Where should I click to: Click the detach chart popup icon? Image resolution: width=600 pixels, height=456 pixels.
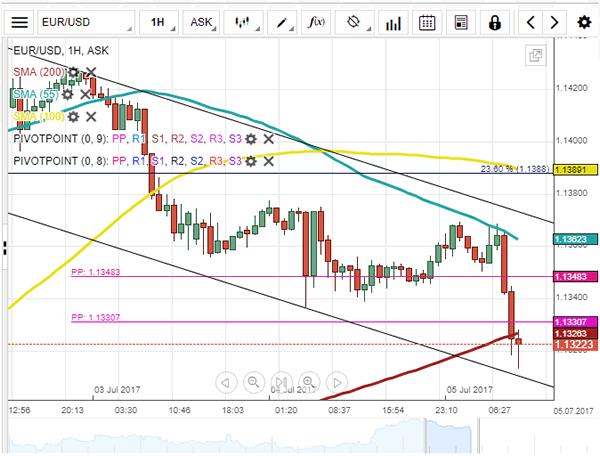[x=535, y=55]
